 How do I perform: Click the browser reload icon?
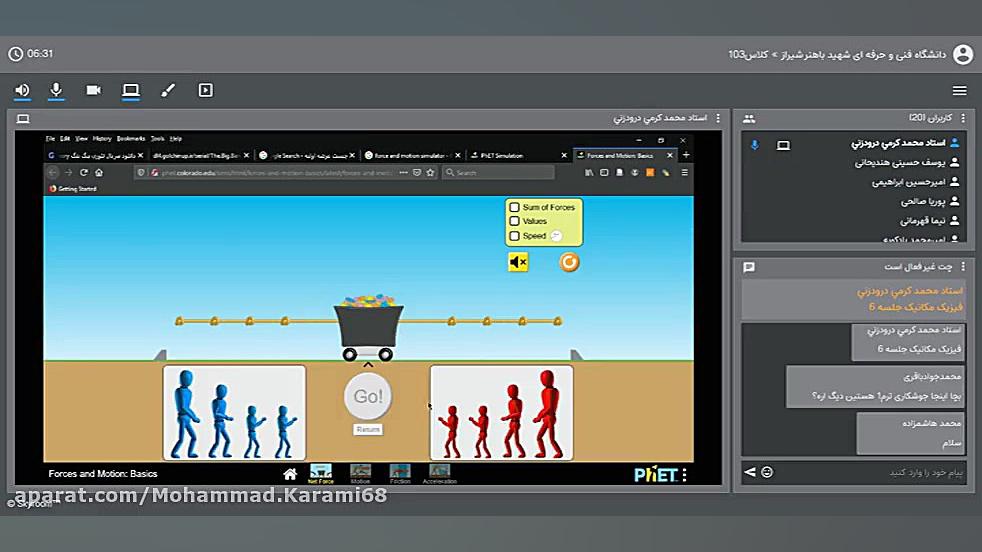[x=83, y=172]
